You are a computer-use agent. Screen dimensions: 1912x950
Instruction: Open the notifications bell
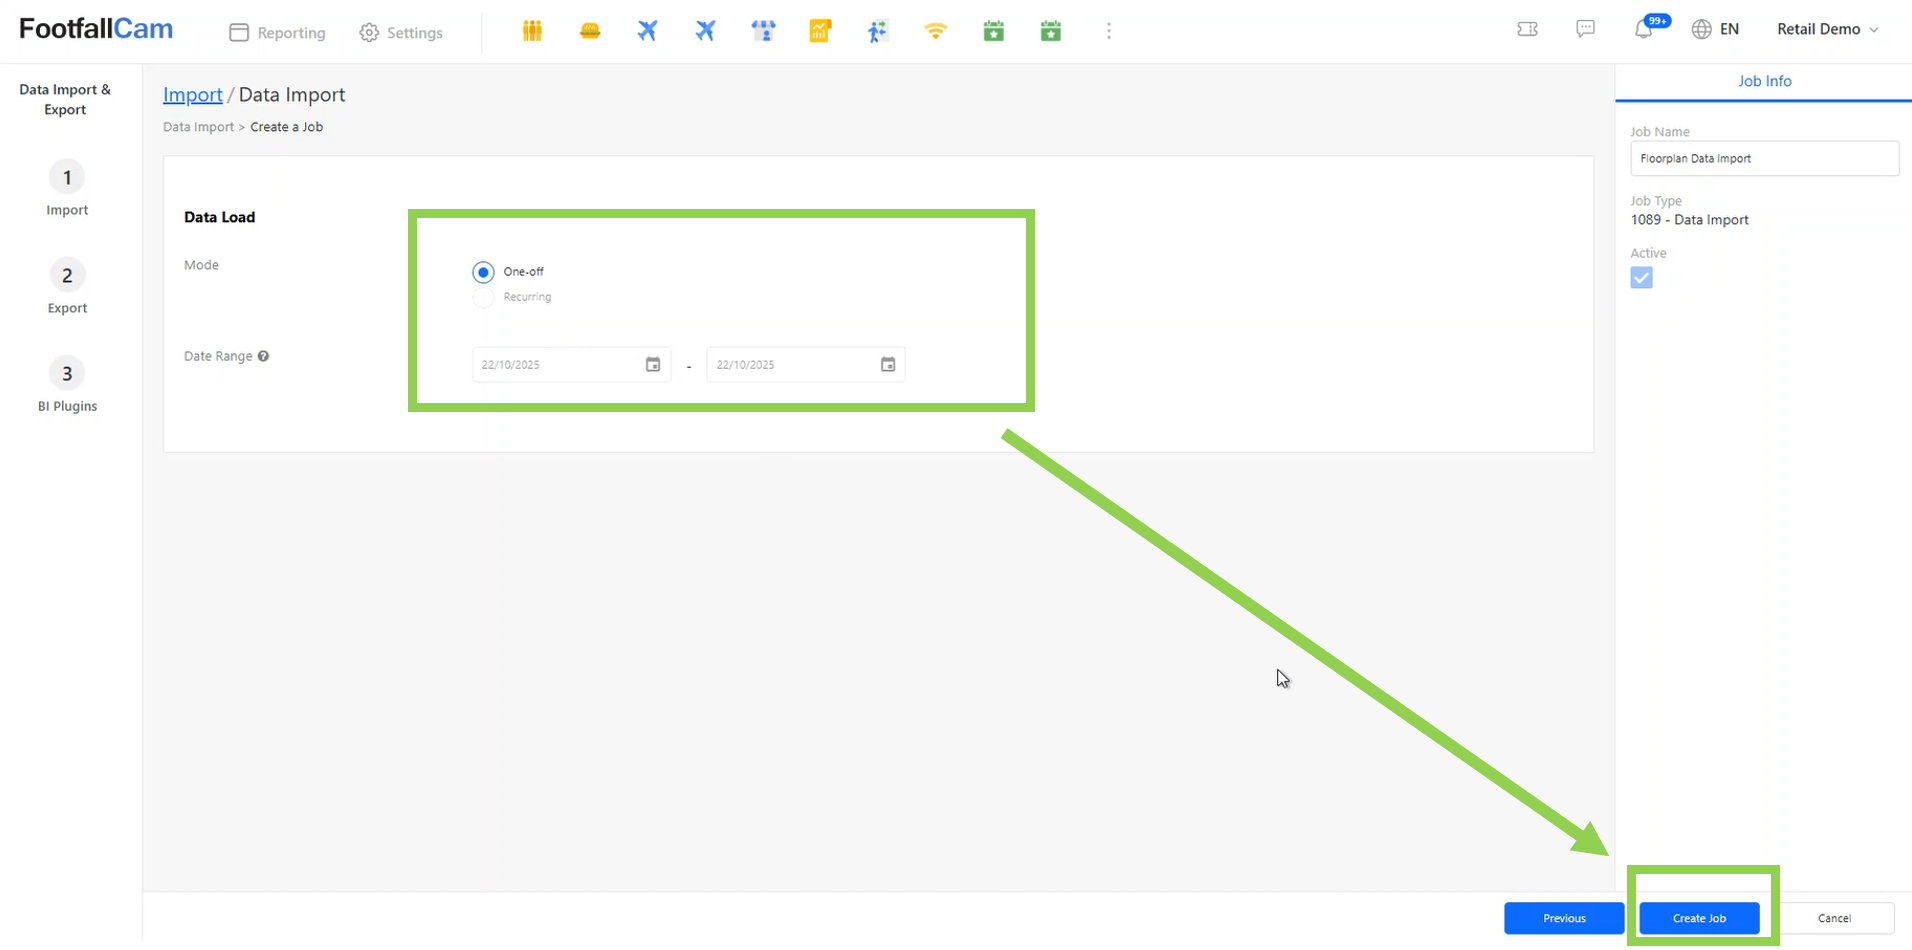tap(1643, 29)
